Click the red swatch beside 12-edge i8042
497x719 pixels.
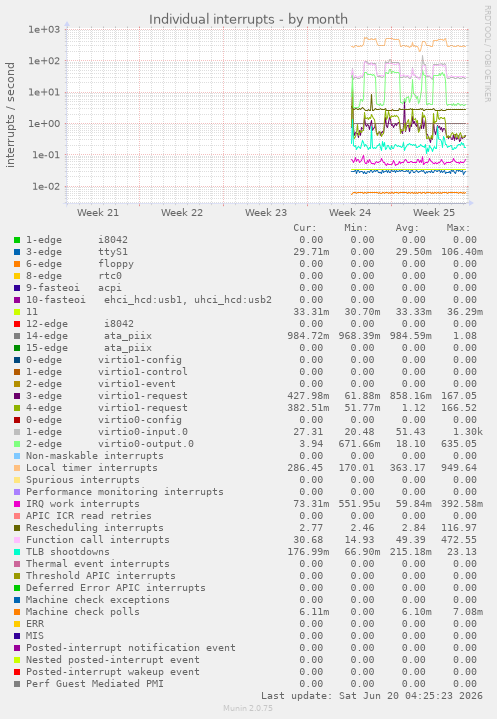[17, 324]
